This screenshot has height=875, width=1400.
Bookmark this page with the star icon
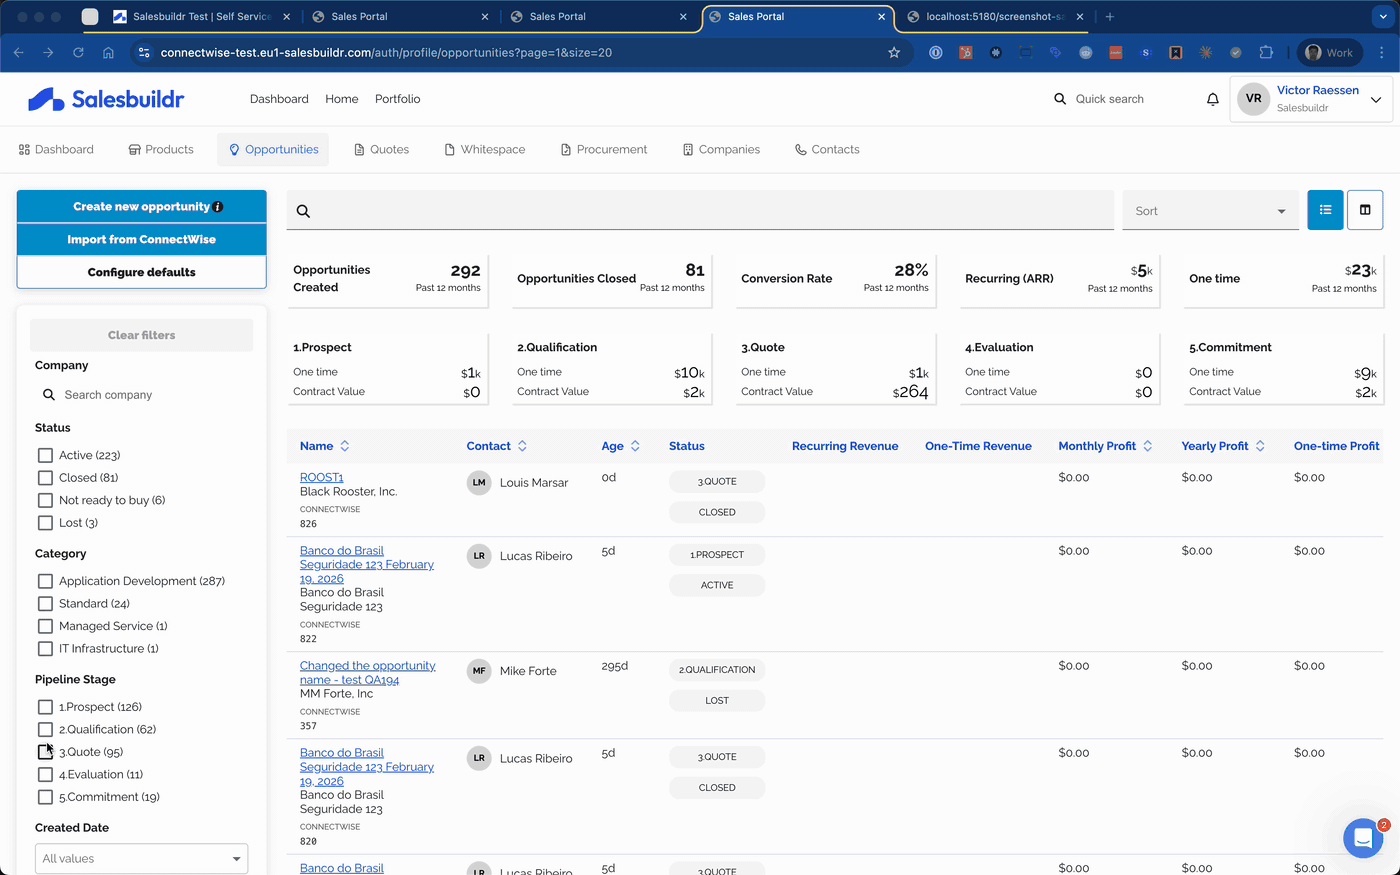pos(894,52)
